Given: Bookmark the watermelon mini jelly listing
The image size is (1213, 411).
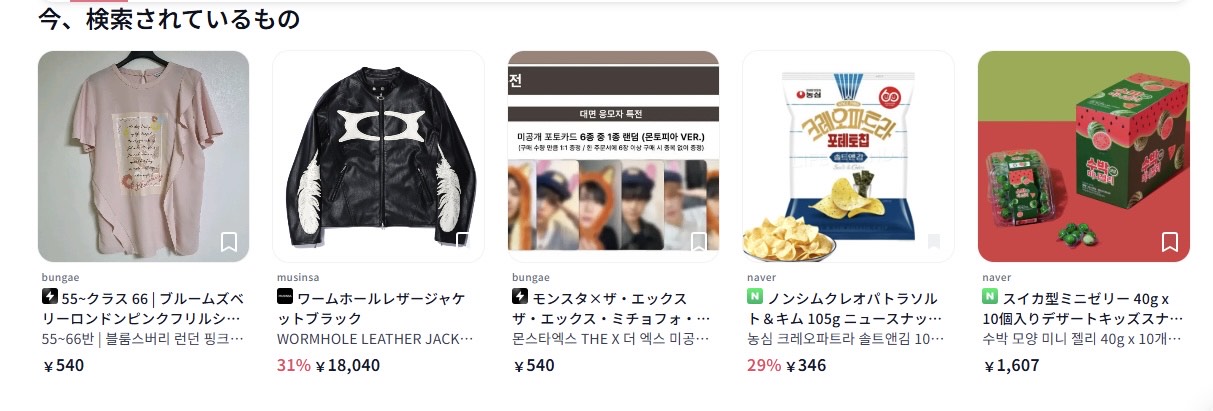Looking at the screenshot, I should click(x=1169, y=241).
